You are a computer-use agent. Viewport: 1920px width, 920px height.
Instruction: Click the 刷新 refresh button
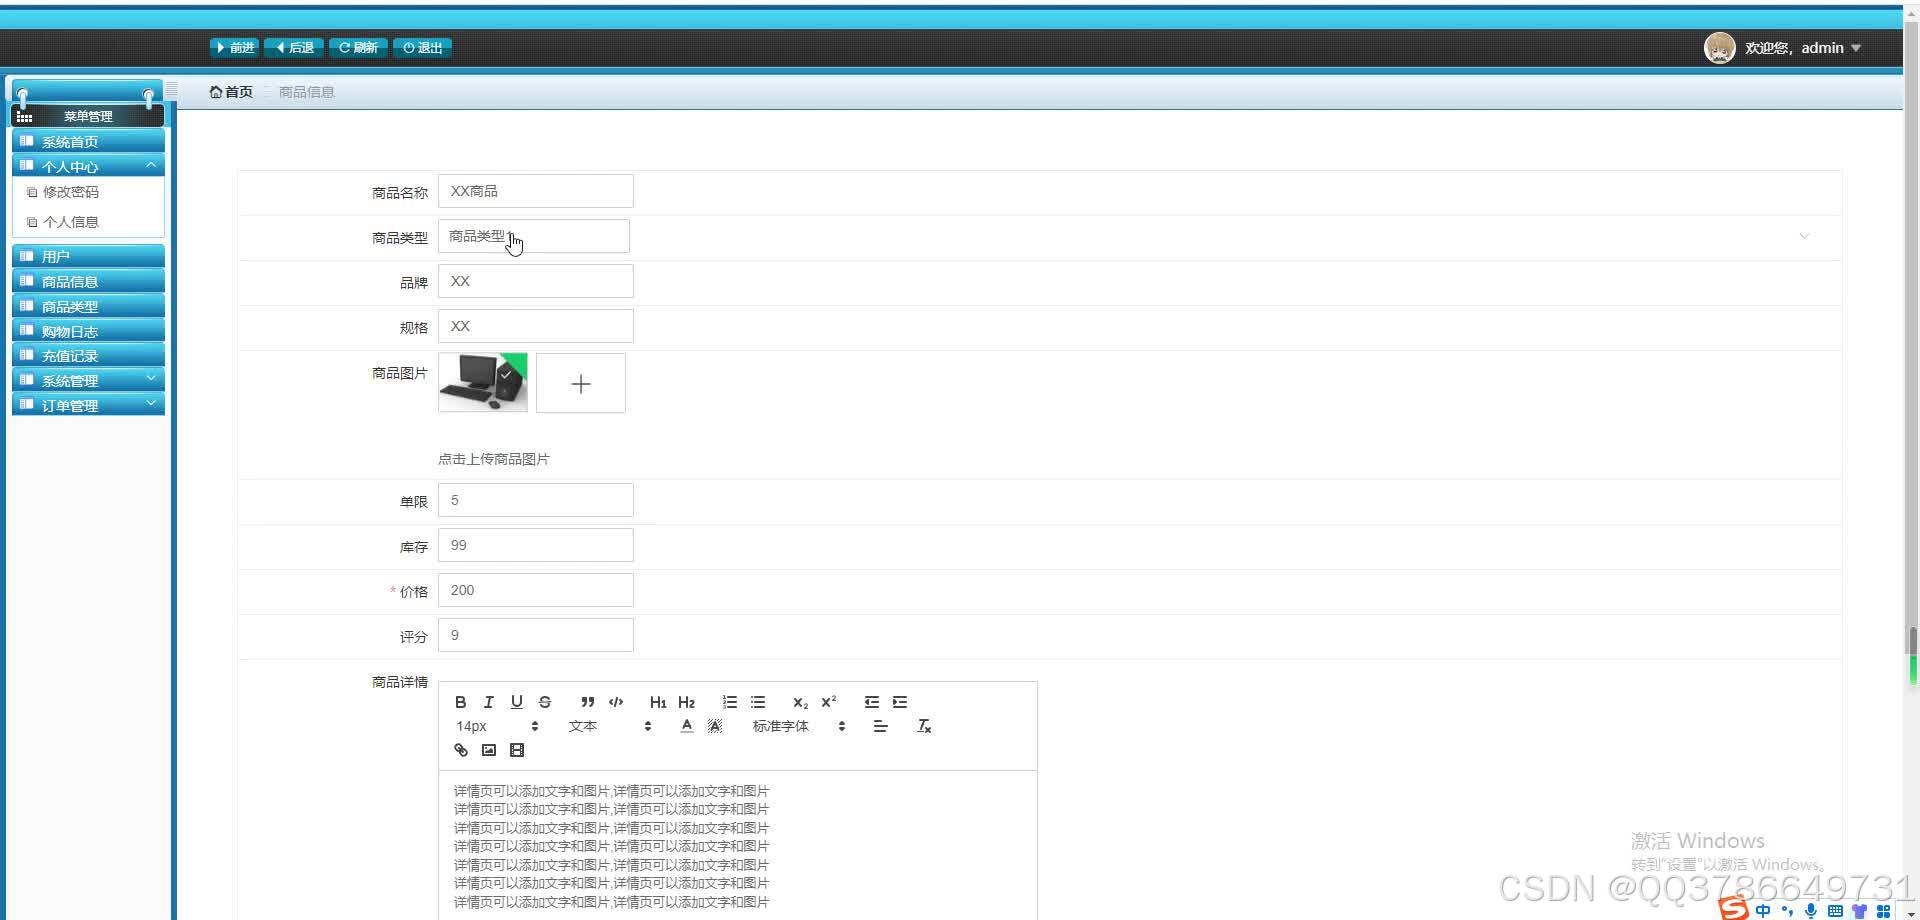(x=358, y=48)
